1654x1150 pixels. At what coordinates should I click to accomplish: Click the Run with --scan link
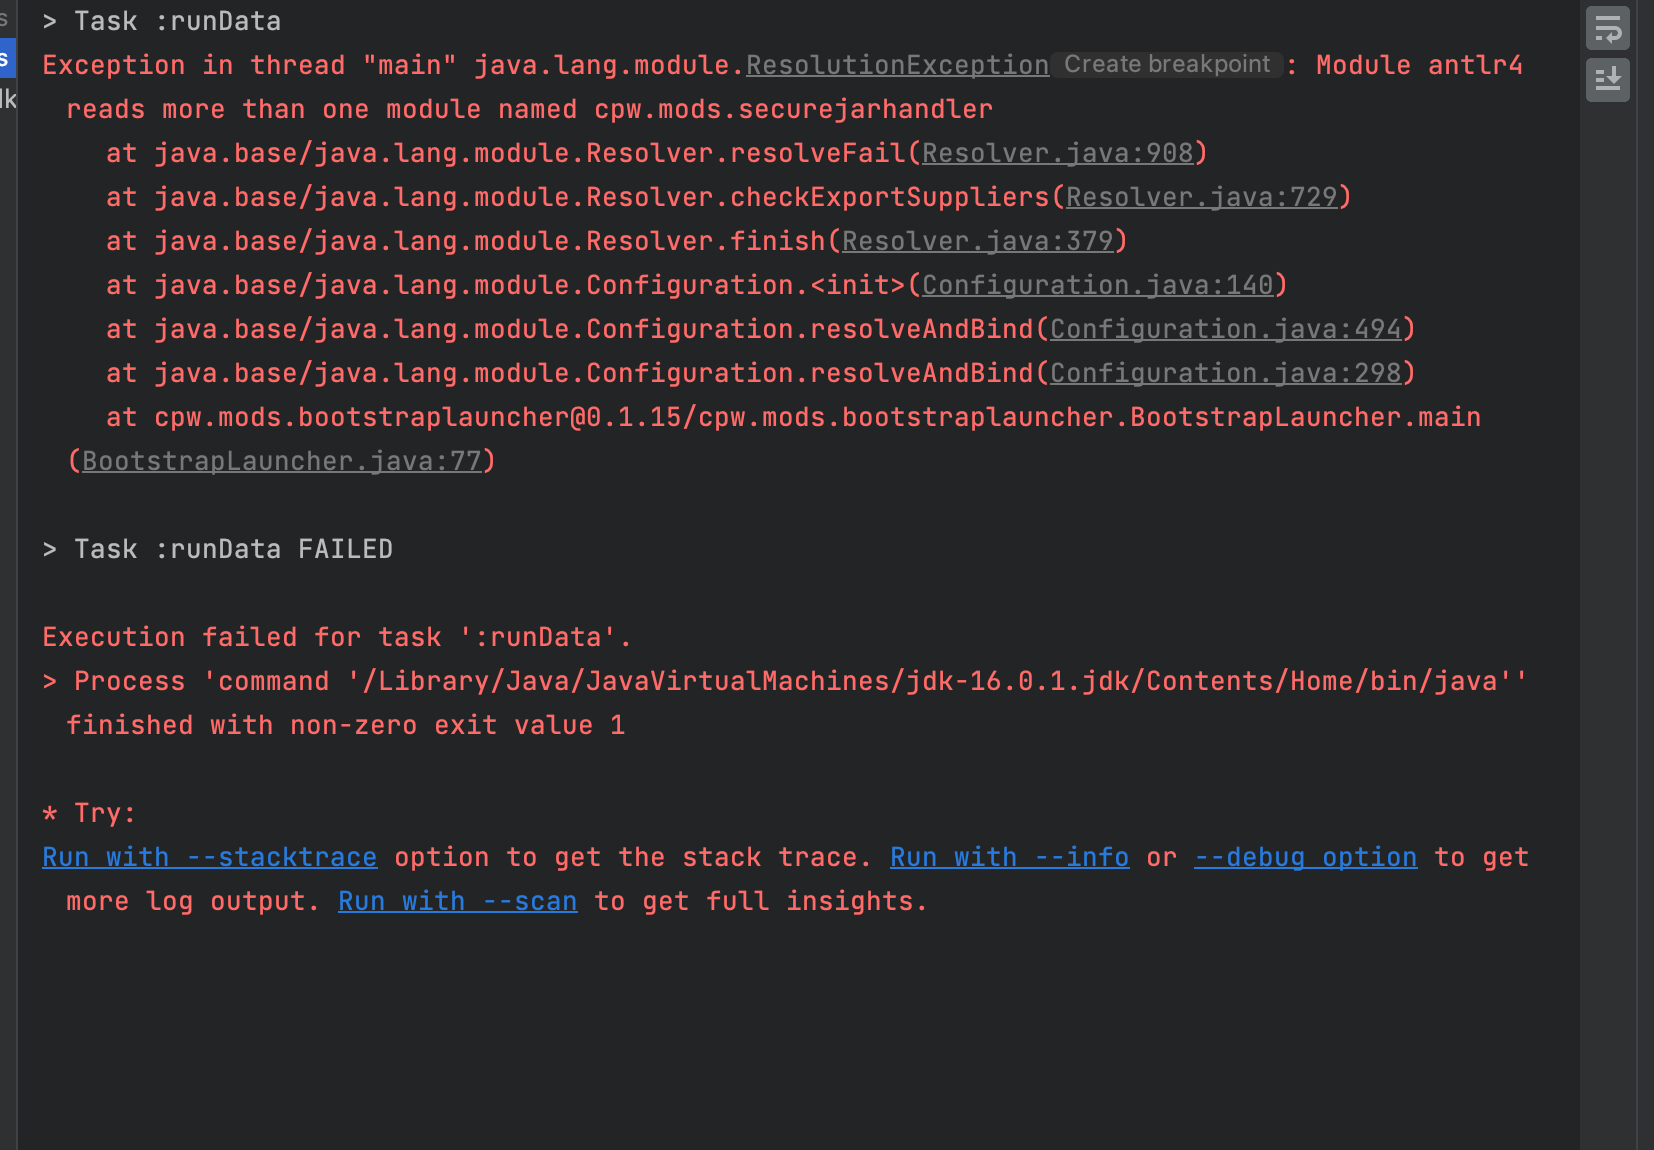click(457, 901)
